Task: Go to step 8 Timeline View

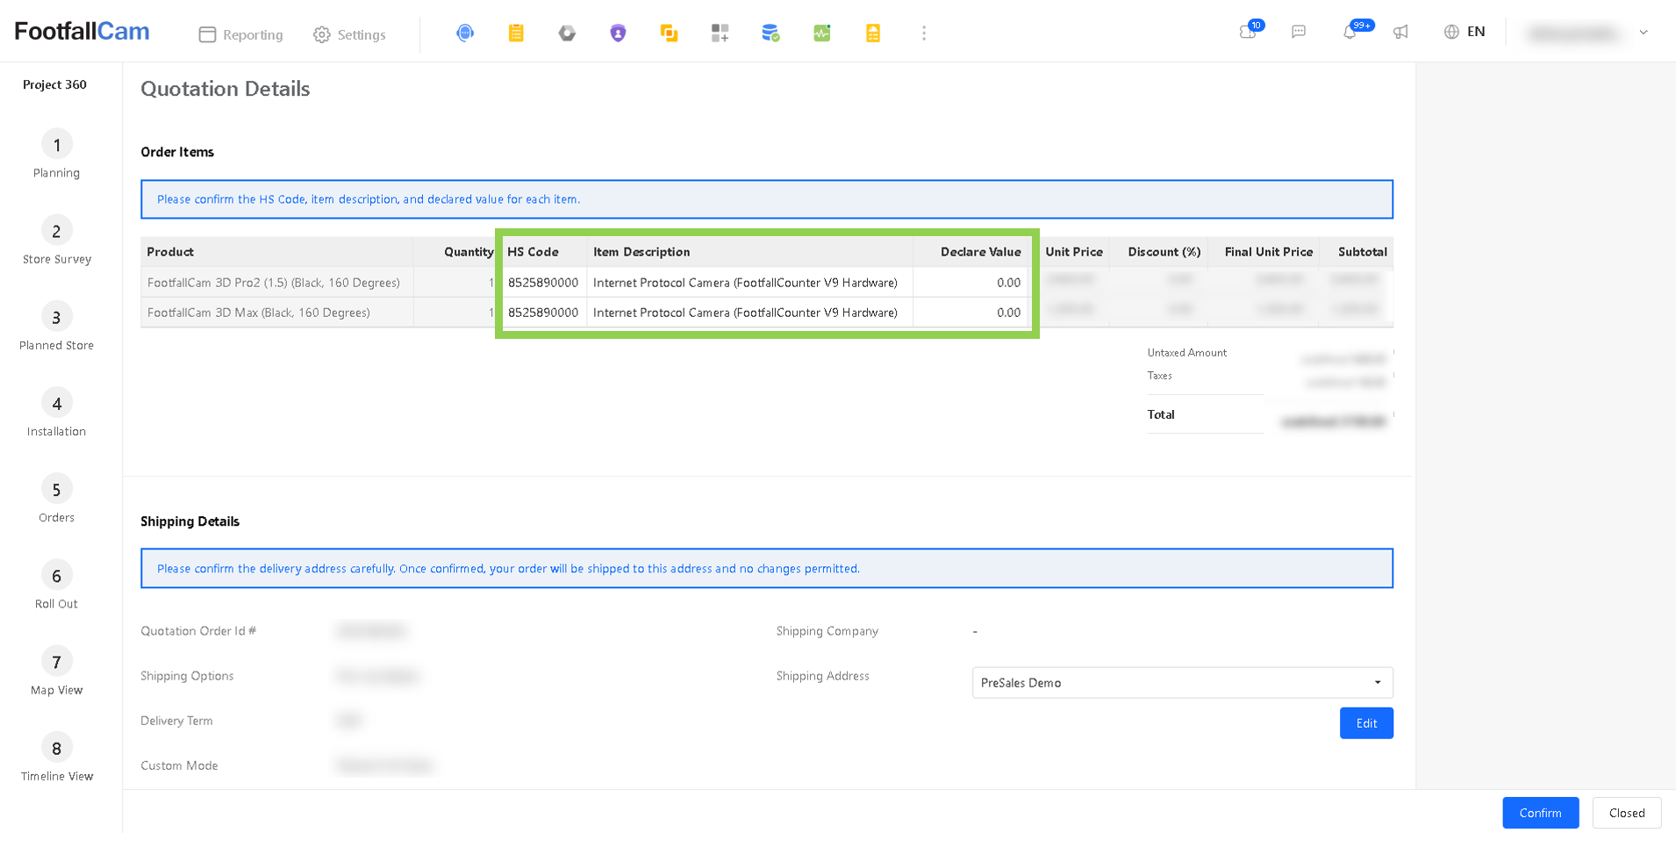Action: point(57,757)
